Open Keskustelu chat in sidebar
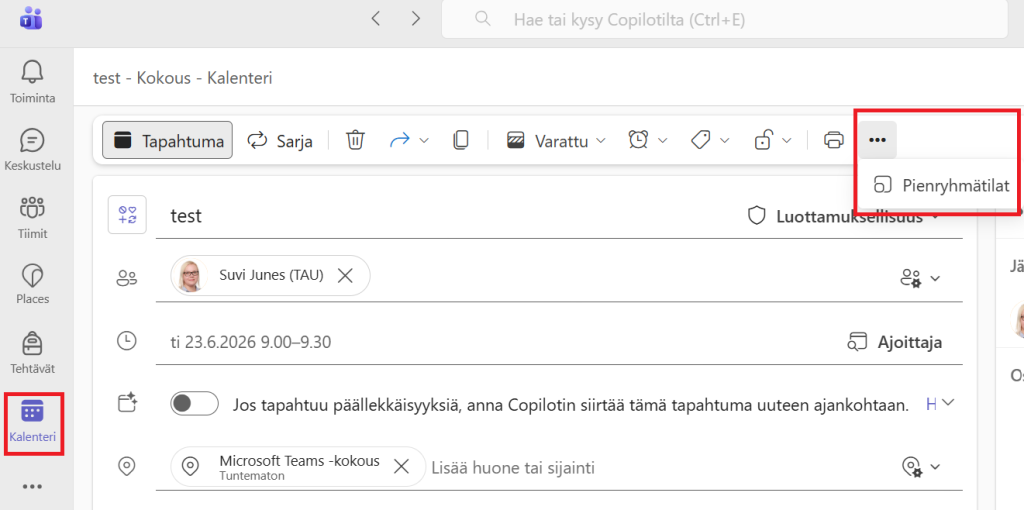The width and height of the screenshot is (1024, 510). point(32,150)
